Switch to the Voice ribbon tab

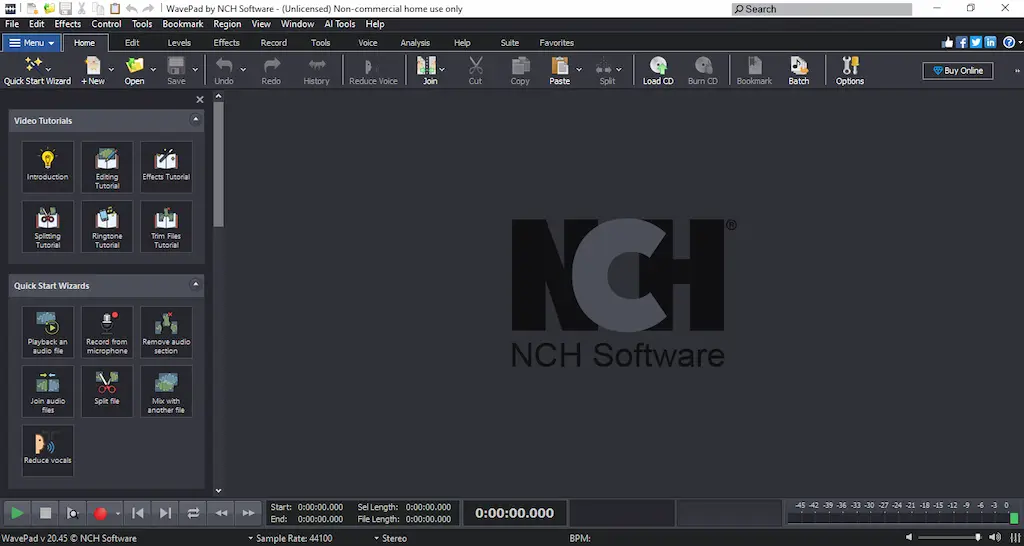(368, 42)
